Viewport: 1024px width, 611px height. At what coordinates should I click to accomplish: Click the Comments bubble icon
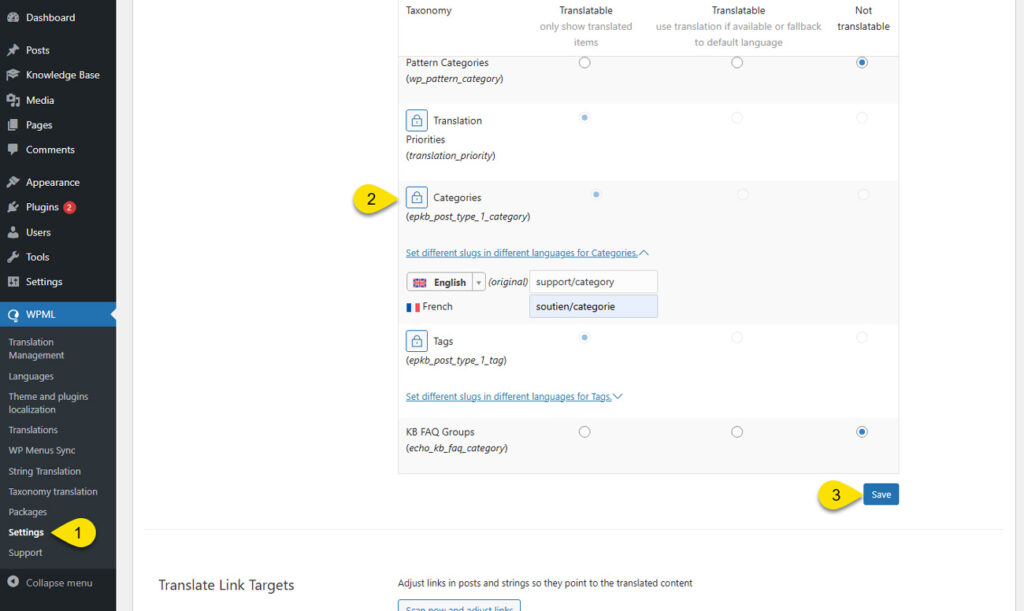pos(12,149)
